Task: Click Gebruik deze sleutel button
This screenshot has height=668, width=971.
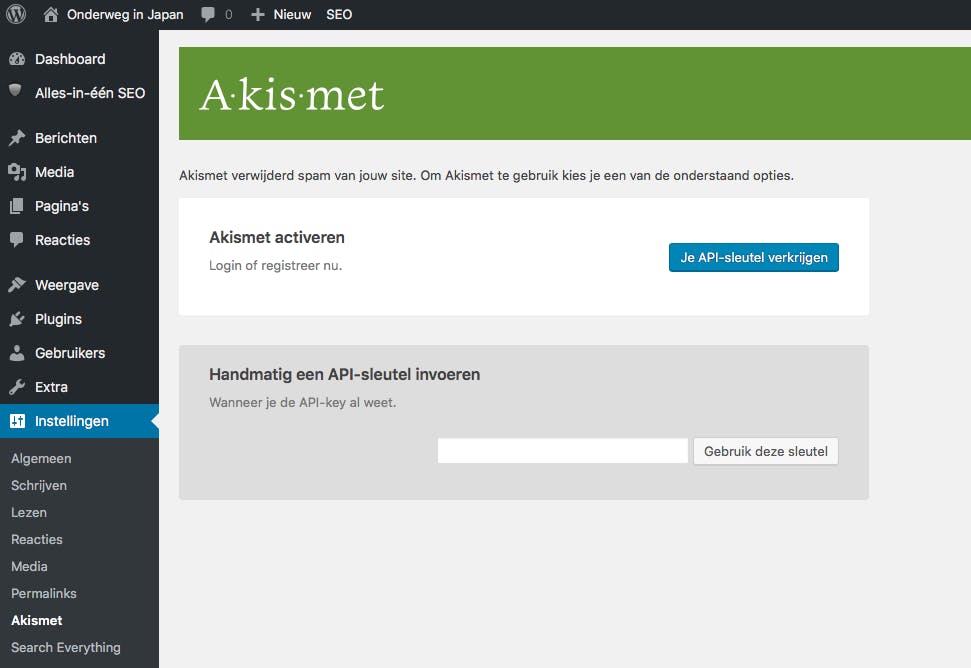Action: pos(765,451)
